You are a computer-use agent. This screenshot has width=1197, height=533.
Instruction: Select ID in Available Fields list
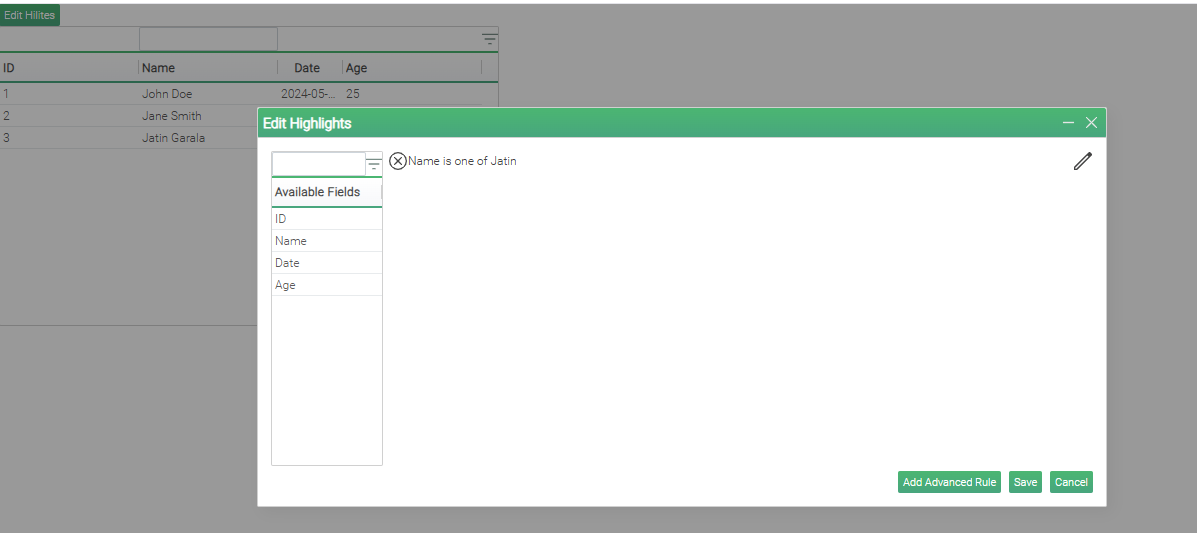coord(326,219)
